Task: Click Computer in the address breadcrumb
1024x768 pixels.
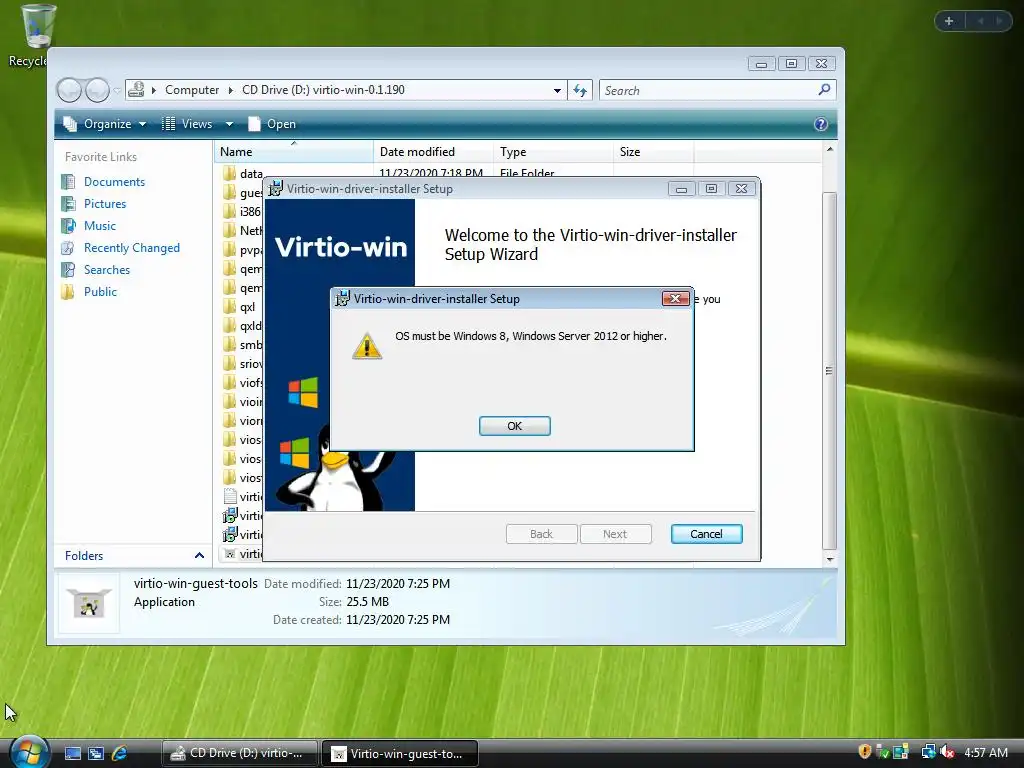Action: point(191,90)
